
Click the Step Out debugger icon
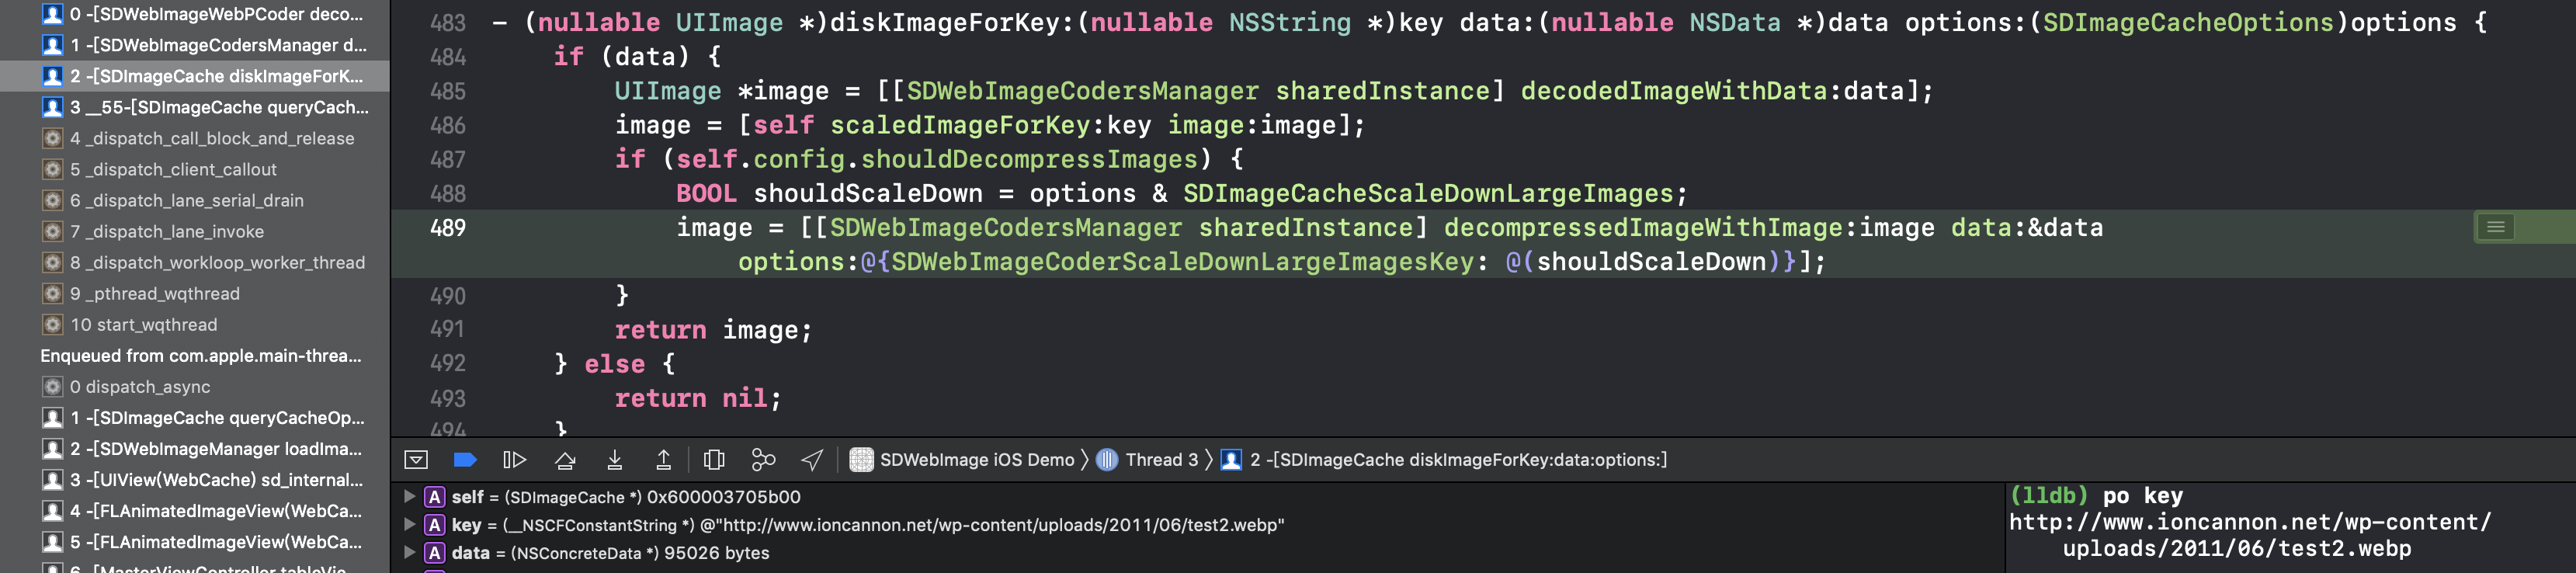pos(665,460)
